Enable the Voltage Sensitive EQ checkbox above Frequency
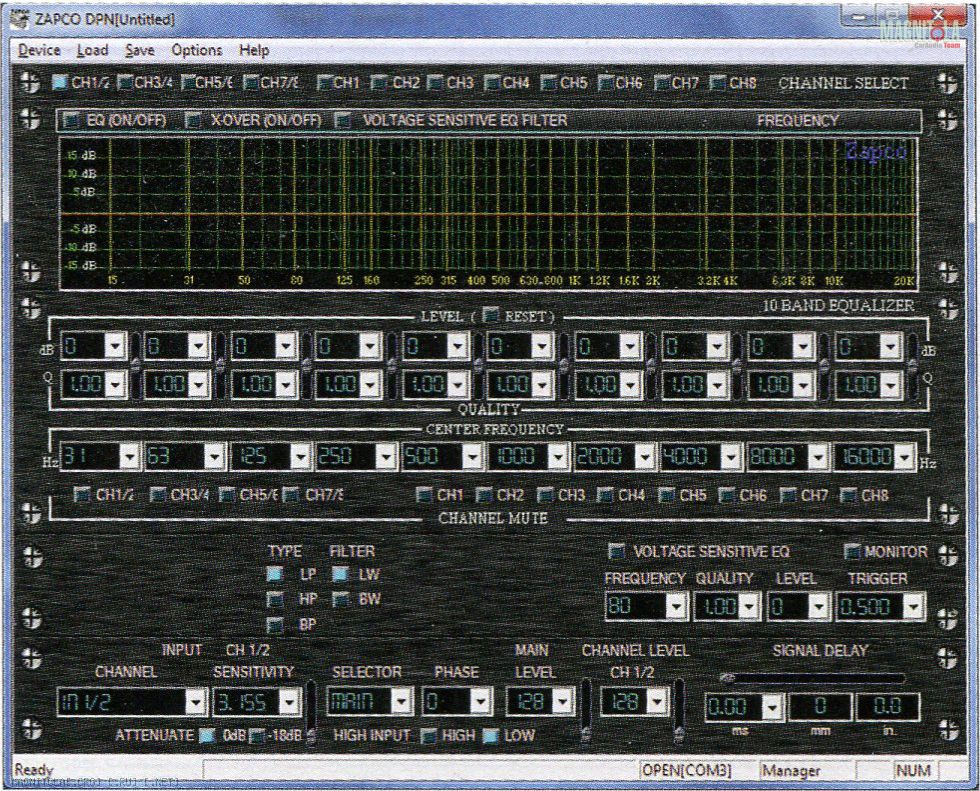 [616, 551]
